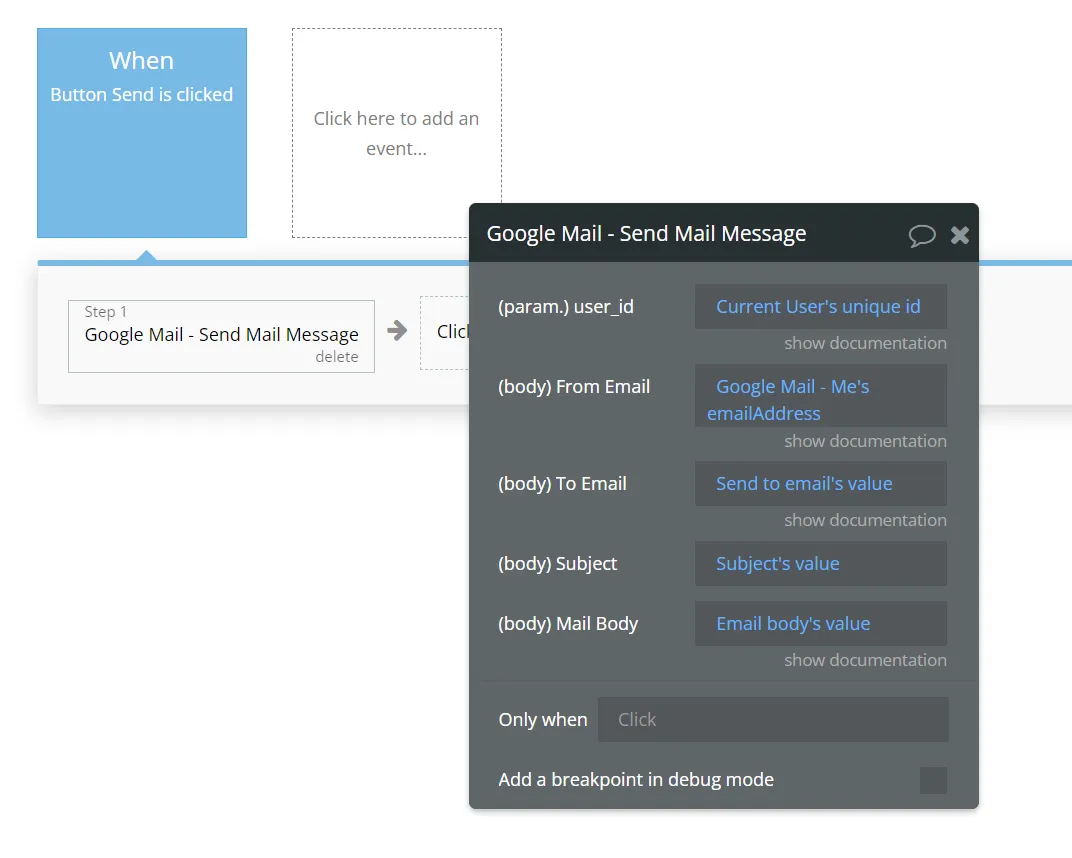Click the Only when condition field
This screenshot has width=1072, height=858.
773,719
